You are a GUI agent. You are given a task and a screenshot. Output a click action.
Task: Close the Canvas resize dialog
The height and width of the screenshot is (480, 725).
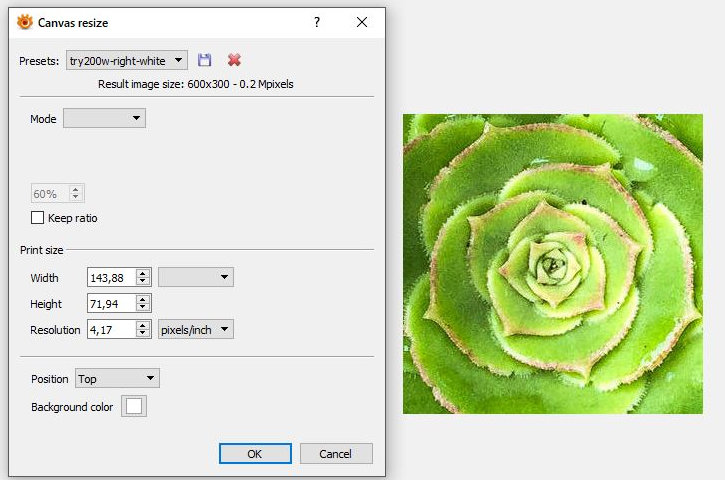pos(362,22)
